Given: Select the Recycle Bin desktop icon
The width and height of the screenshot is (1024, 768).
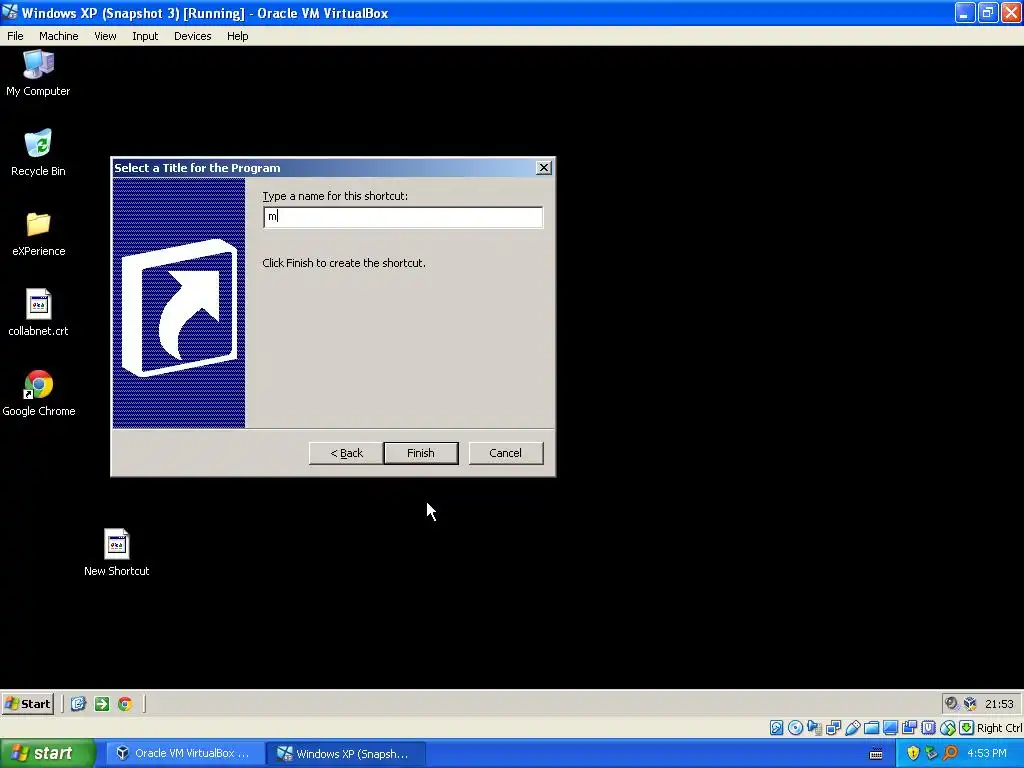Looking at the screenshot, I should click(38, 153).
